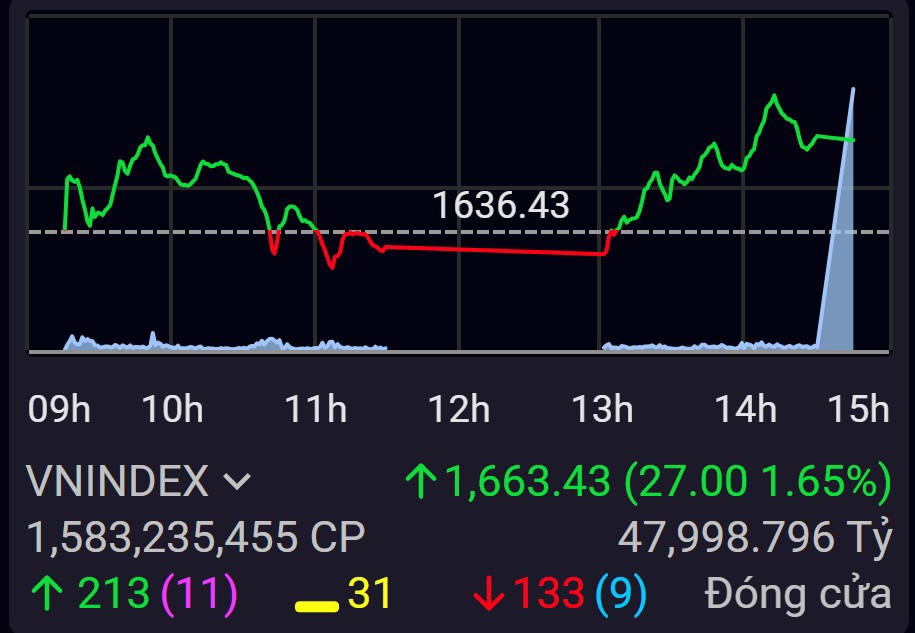Expand the VNINDEX dropdown chevron
Viewport: 915px width, 633px height.
[x=237, y=482]
